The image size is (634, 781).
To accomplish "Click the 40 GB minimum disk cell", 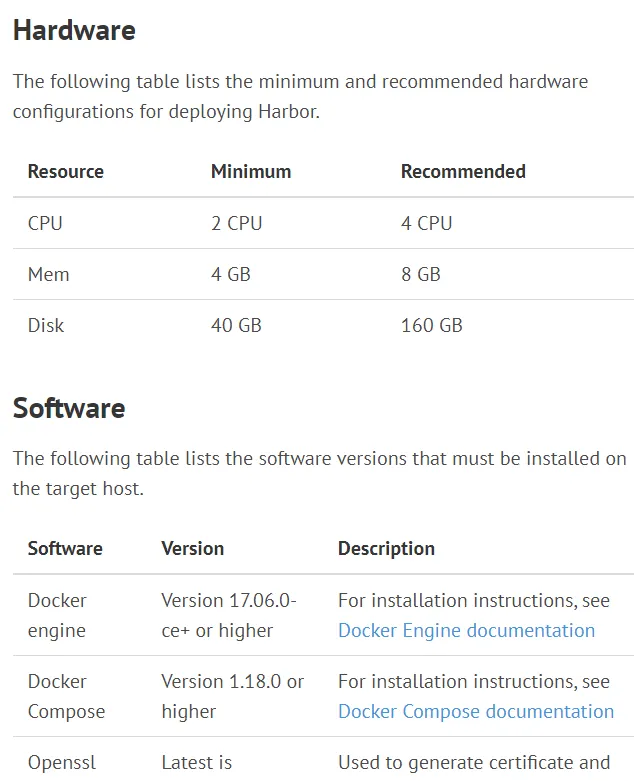I will [236, 325].
